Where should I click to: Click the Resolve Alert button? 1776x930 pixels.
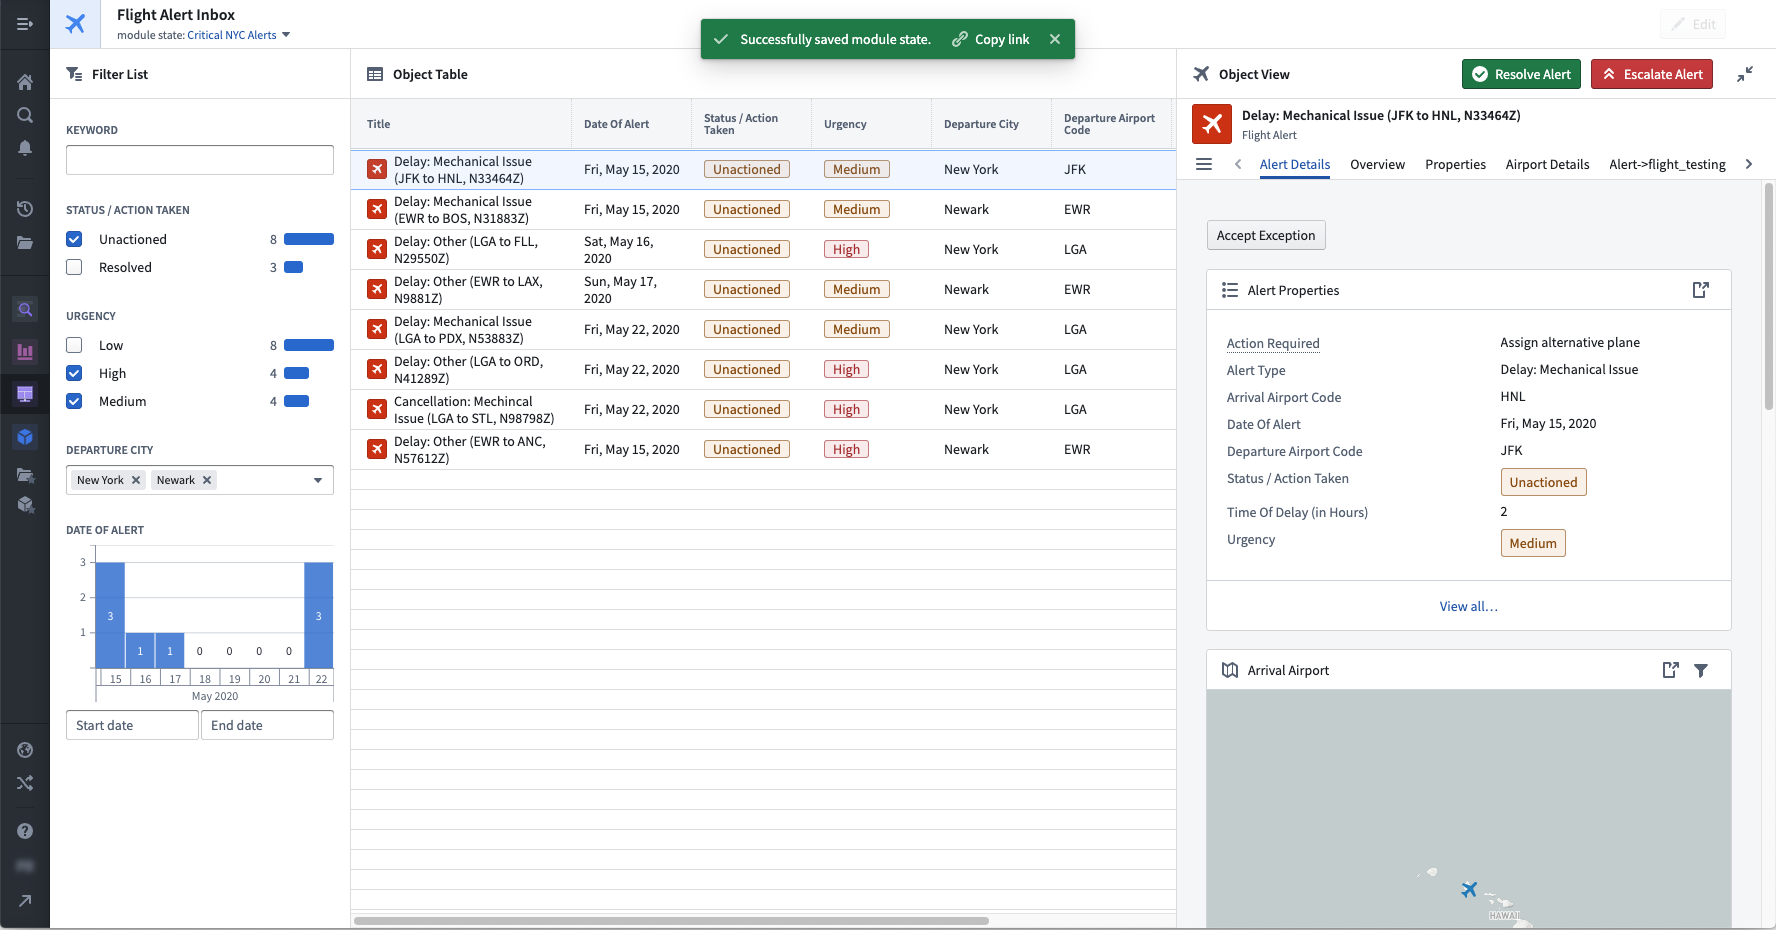click(x=1521, y=74)
